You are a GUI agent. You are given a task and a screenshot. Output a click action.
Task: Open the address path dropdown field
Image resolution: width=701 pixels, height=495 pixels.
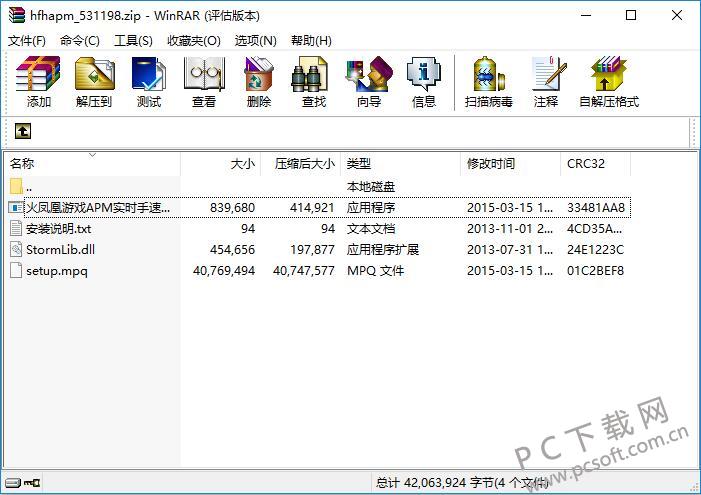coord(360,131)
